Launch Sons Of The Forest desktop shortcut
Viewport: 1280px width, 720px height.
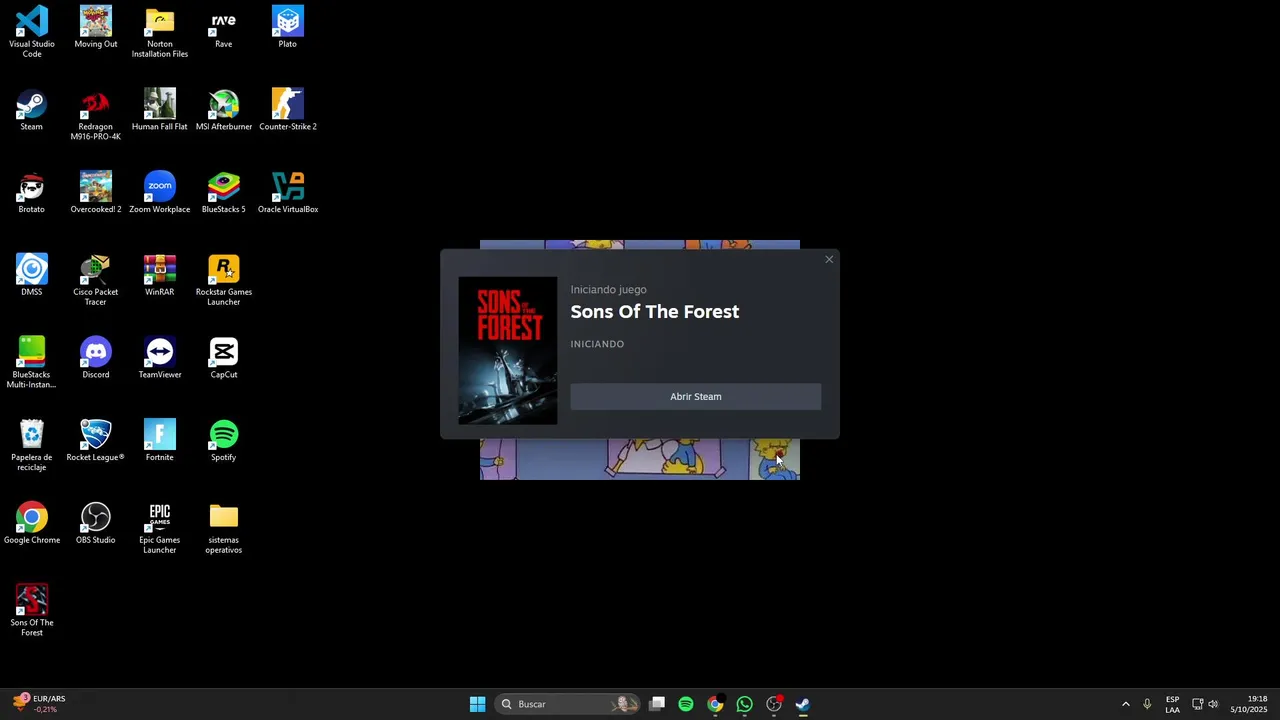pyautogui.click(x=32, y=610)
